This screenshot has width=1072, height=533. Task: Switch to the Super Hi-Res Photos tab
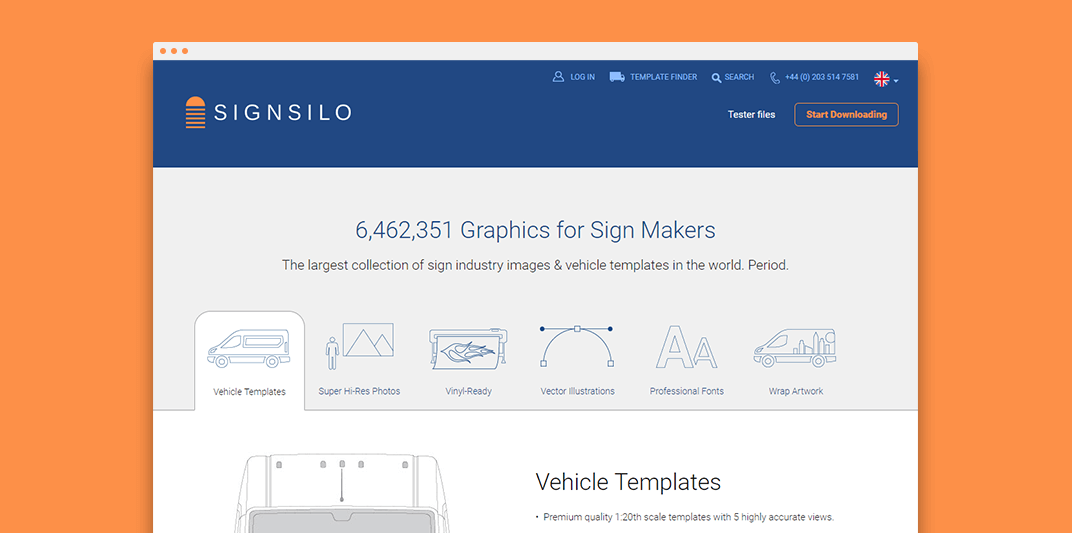(x=359, y=392)
